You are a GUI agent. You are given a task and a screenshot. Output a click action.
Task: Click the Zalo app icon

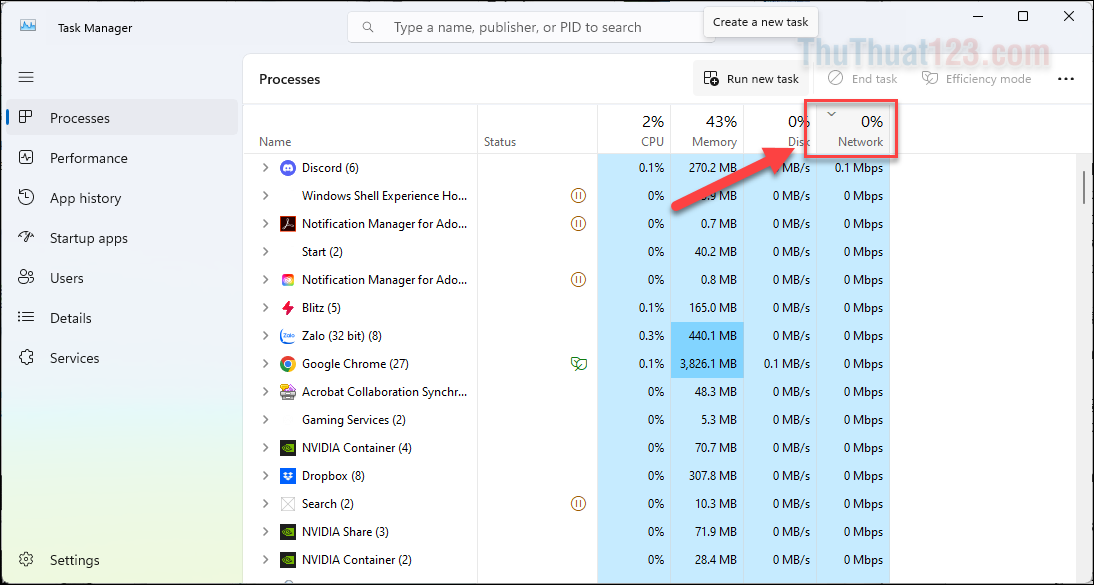[x=287, y=336]
